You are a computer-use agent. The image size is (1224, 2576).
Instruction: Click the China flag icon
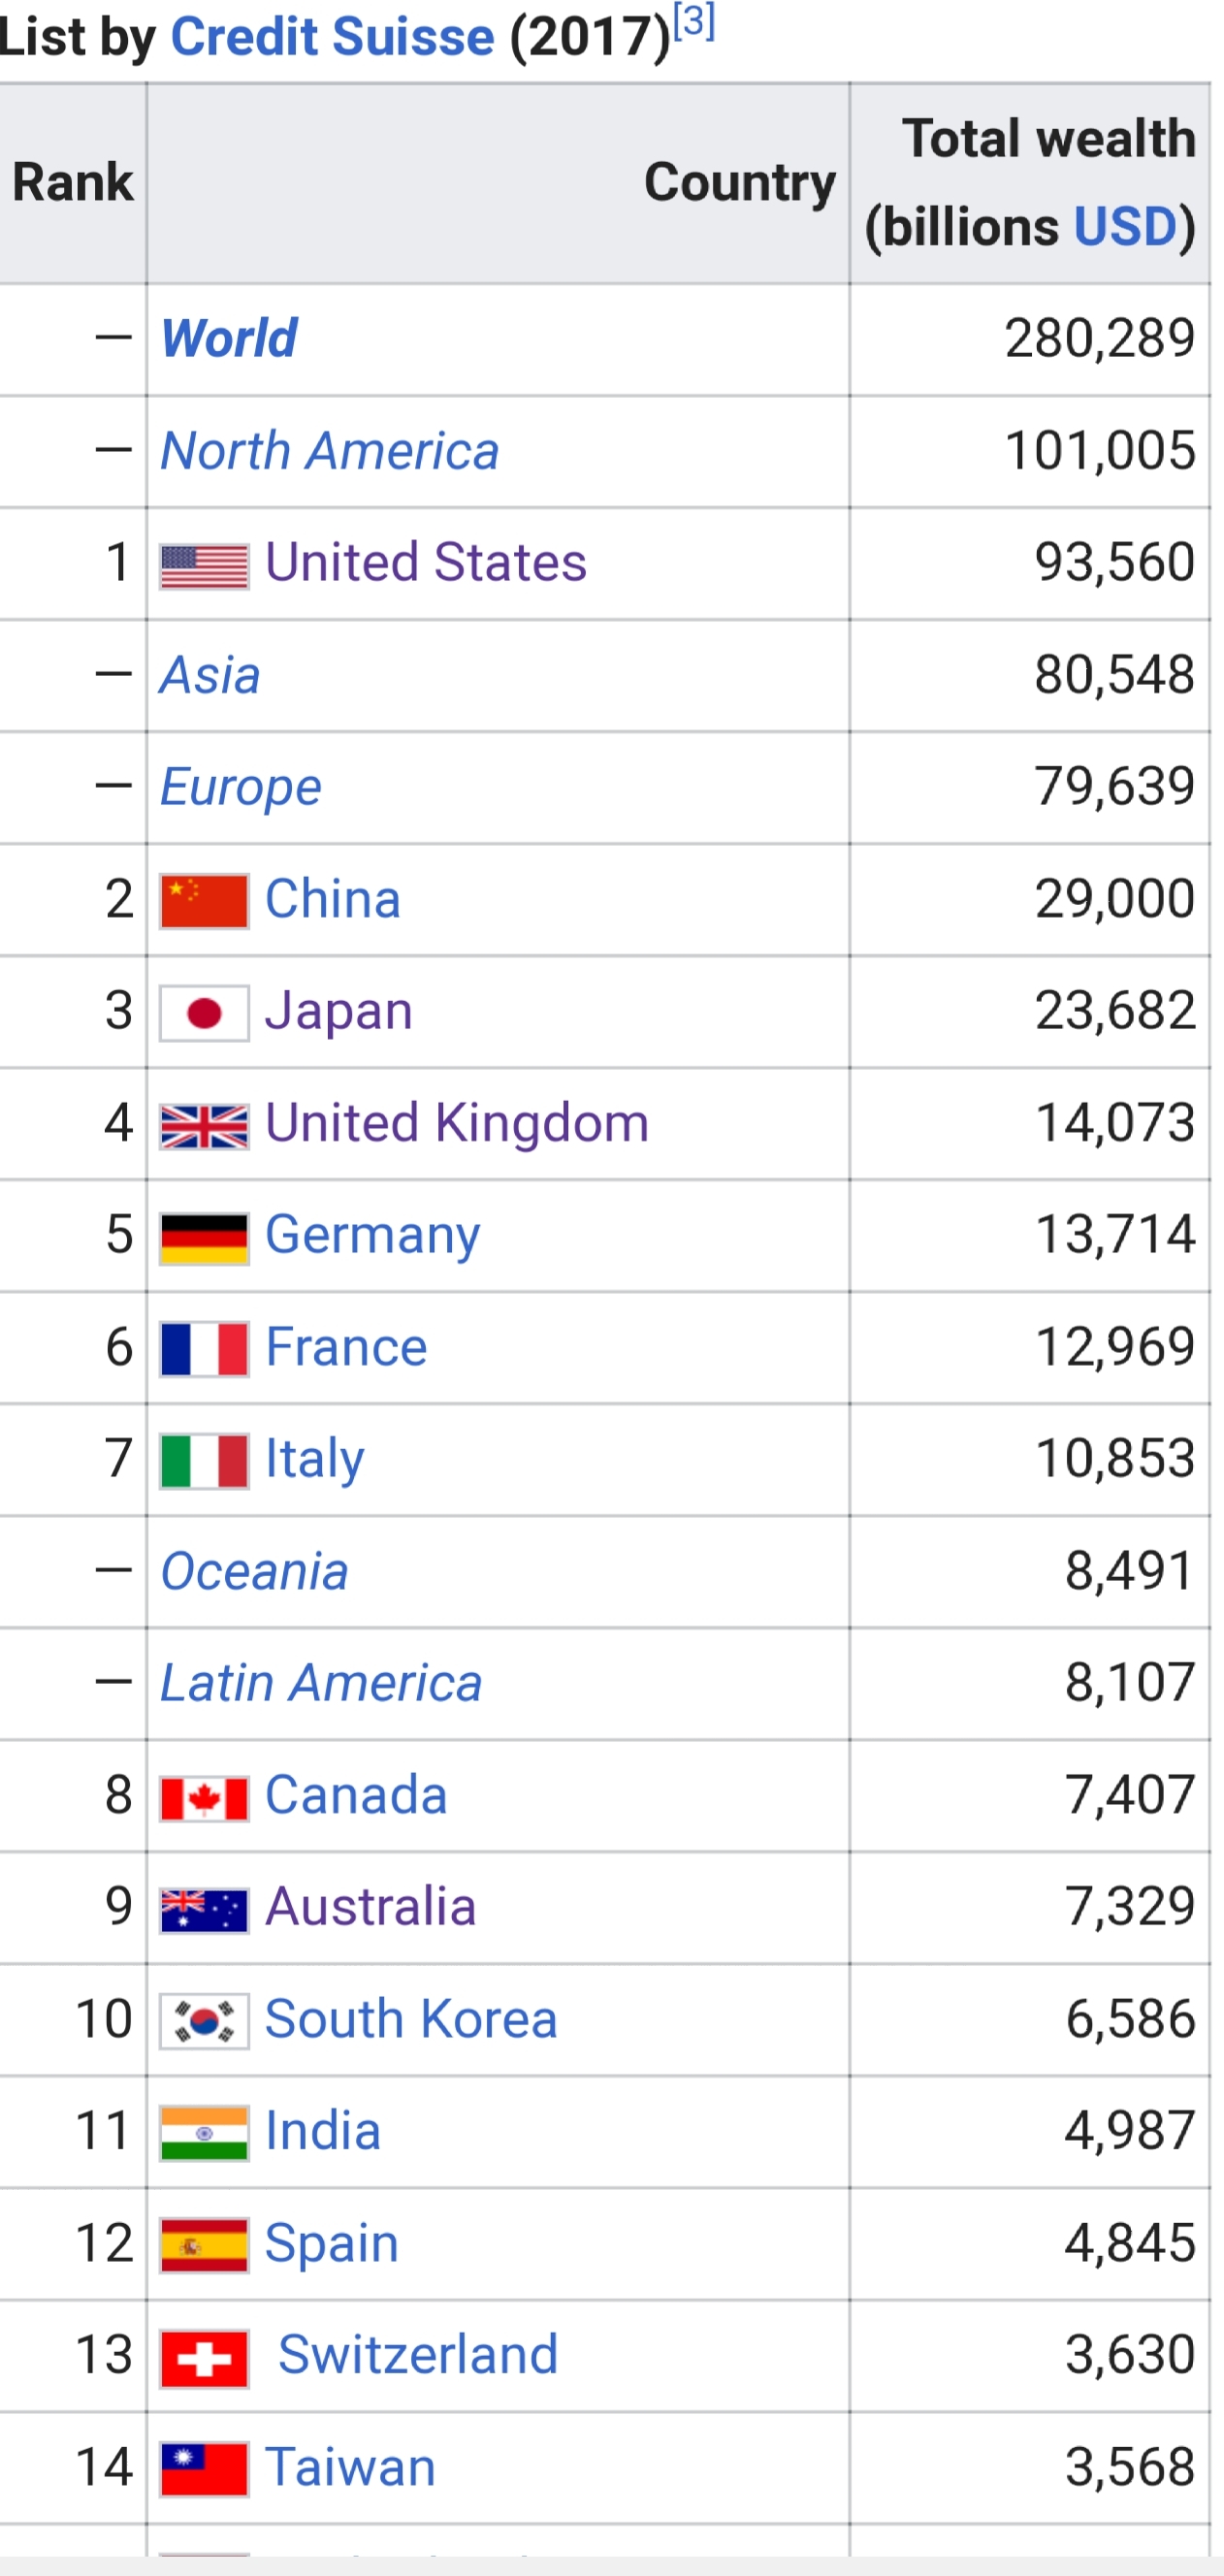(x=204, y=901)
